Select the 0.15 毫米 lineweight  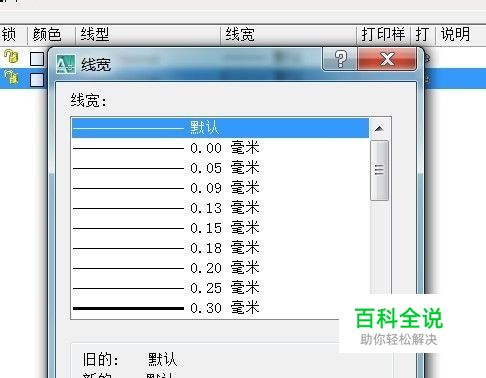pos(220,228)
